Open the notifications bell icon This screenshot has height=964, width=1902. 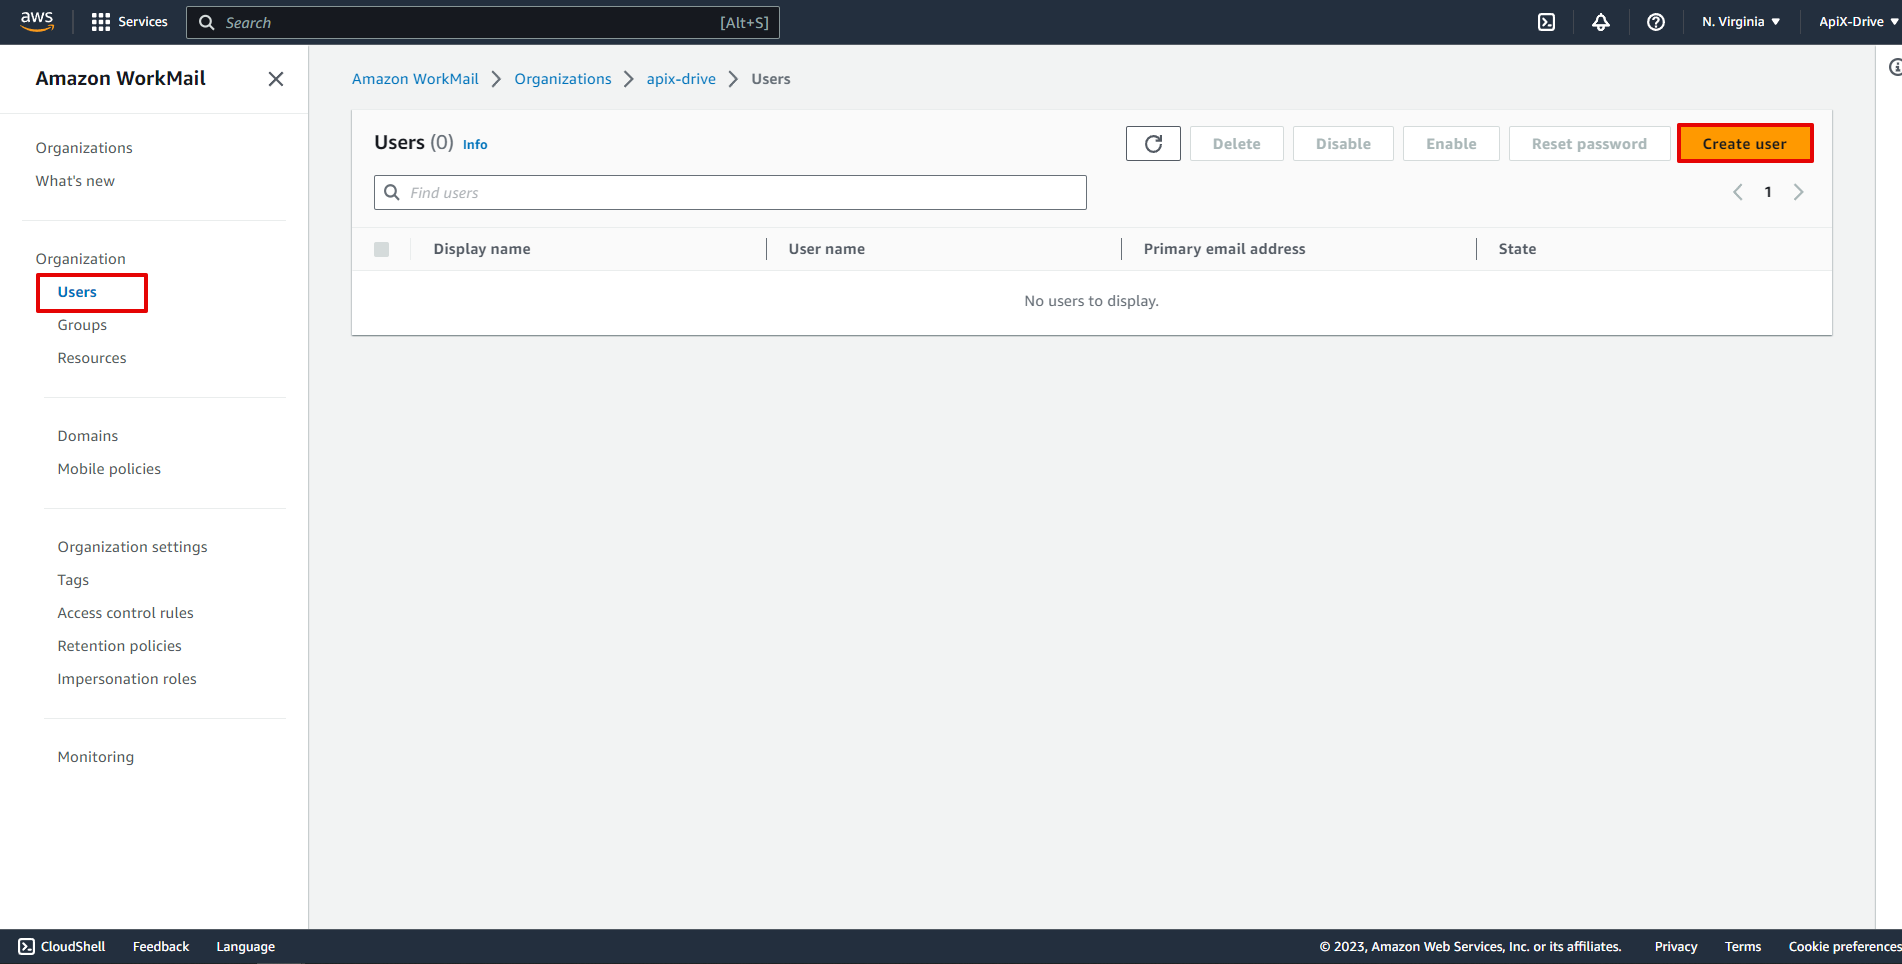1601,22
